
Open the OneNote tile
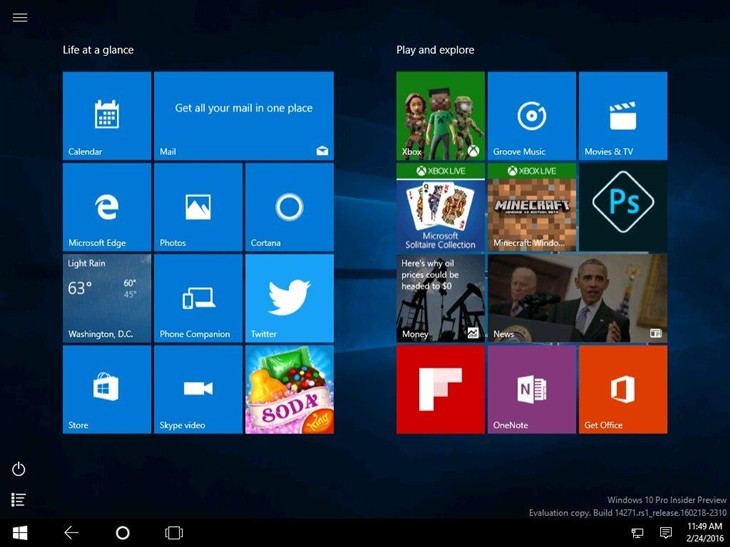coord(531,389)
